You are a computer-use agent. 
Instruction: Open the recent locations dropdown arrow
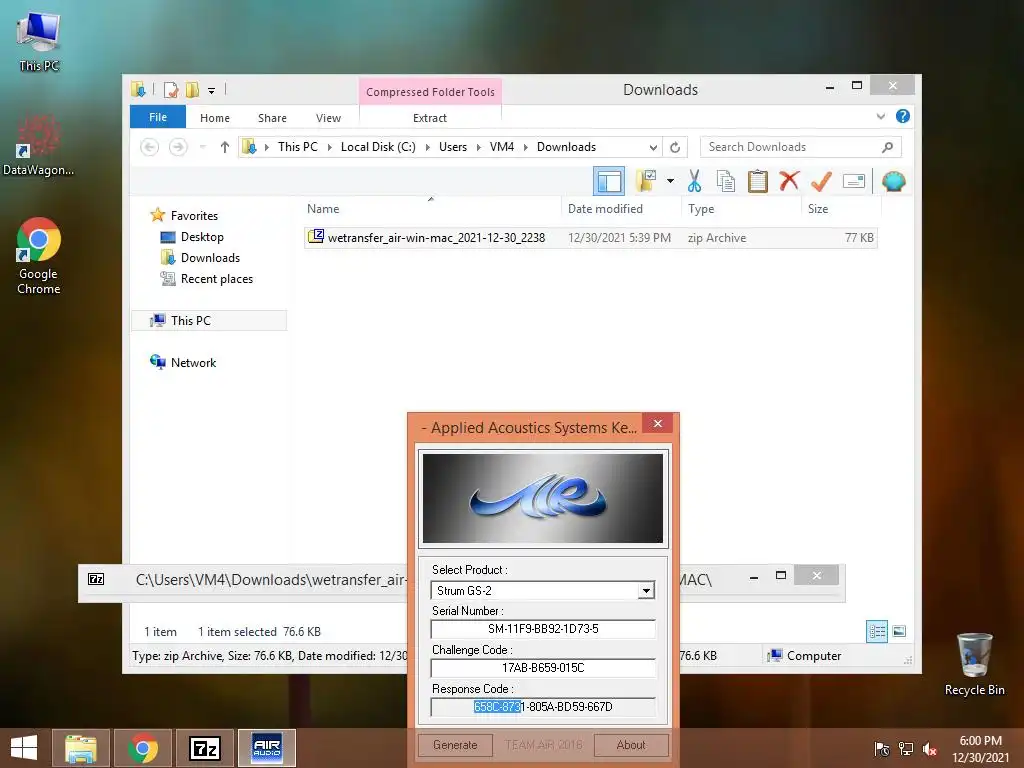pos(203,147)
